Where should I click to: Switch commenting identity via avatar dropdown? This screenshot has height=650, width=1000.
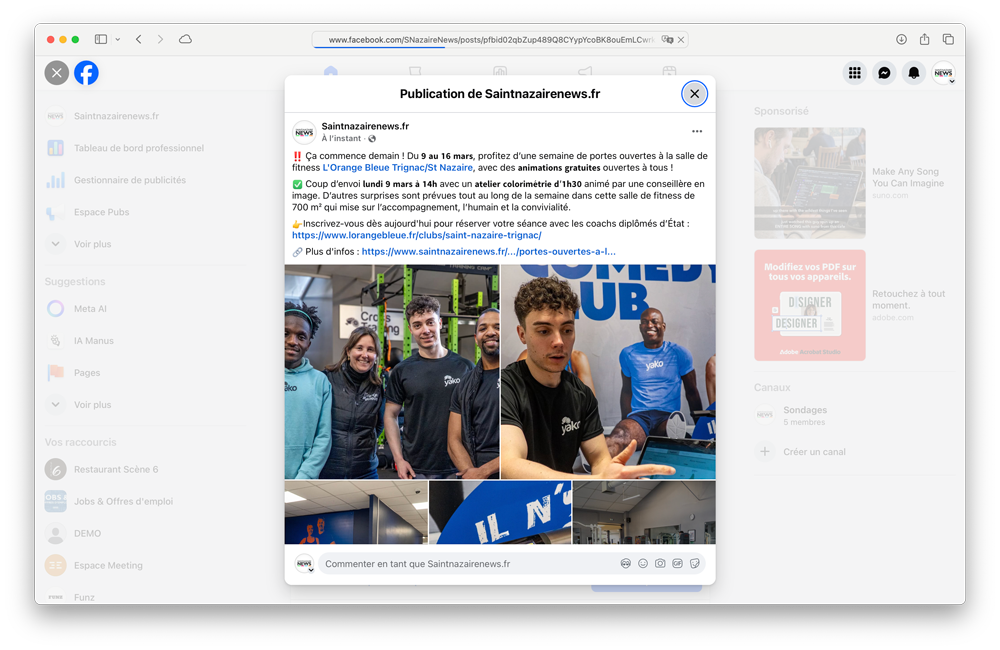[304, 565]
